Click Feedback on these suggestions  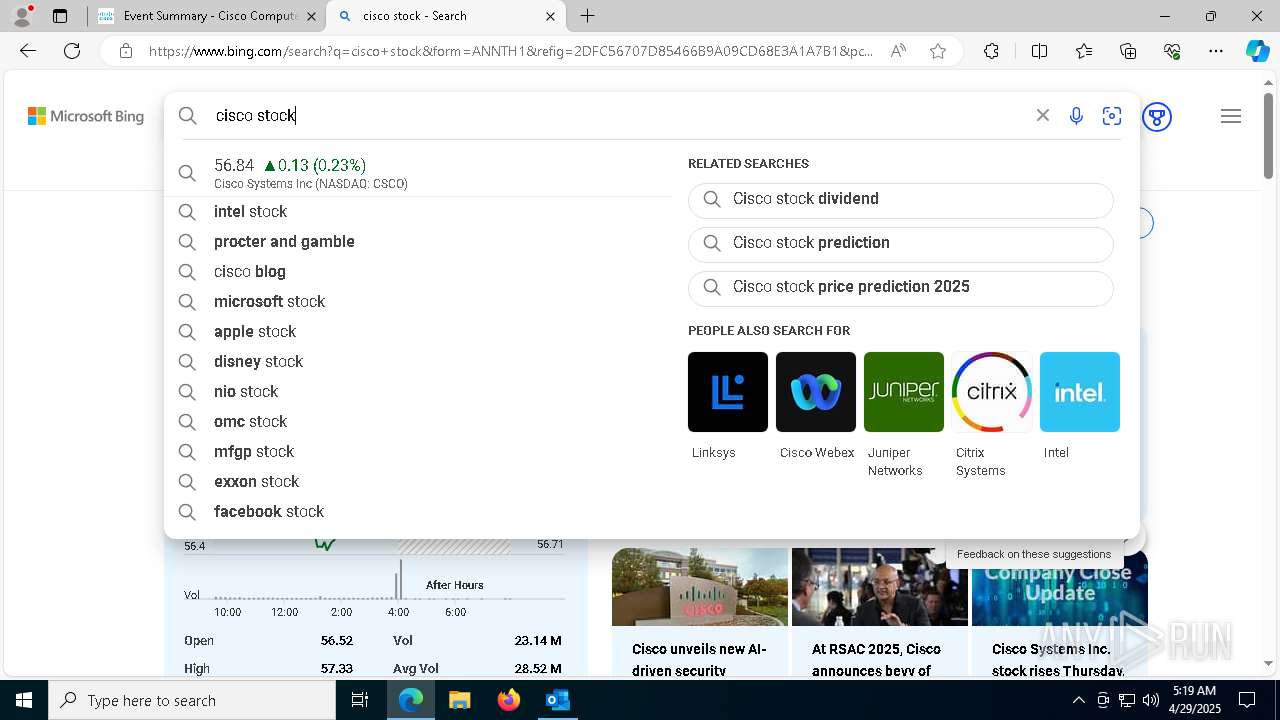(1034, 554)
